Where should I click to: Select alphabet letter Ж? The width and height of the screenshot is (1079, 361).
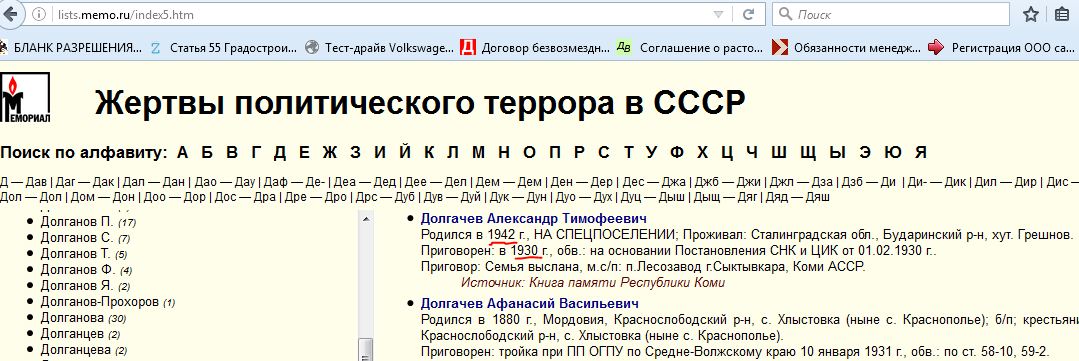(x=330, y=153)
